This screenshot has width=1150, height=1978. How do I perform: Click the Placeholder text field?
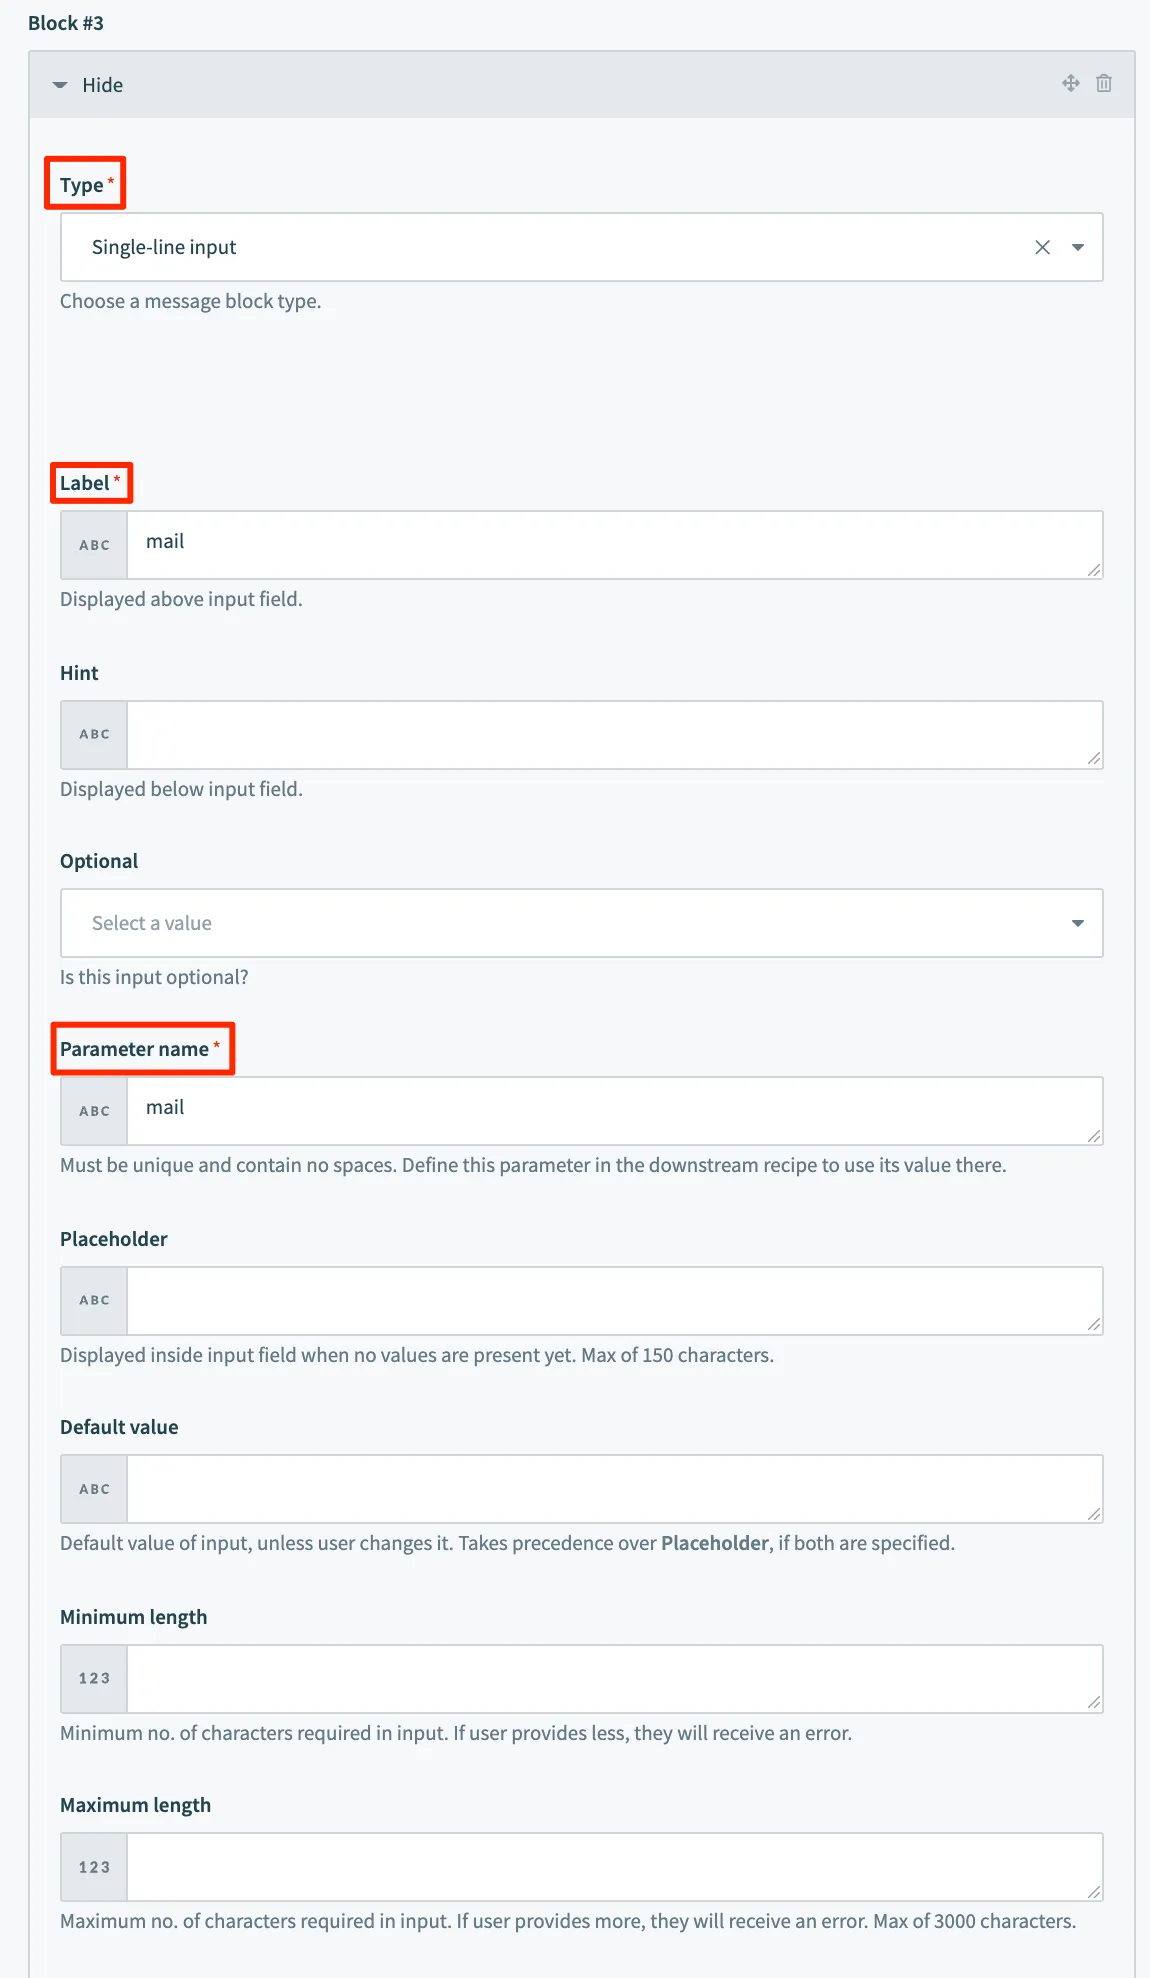pos(614,1301)
